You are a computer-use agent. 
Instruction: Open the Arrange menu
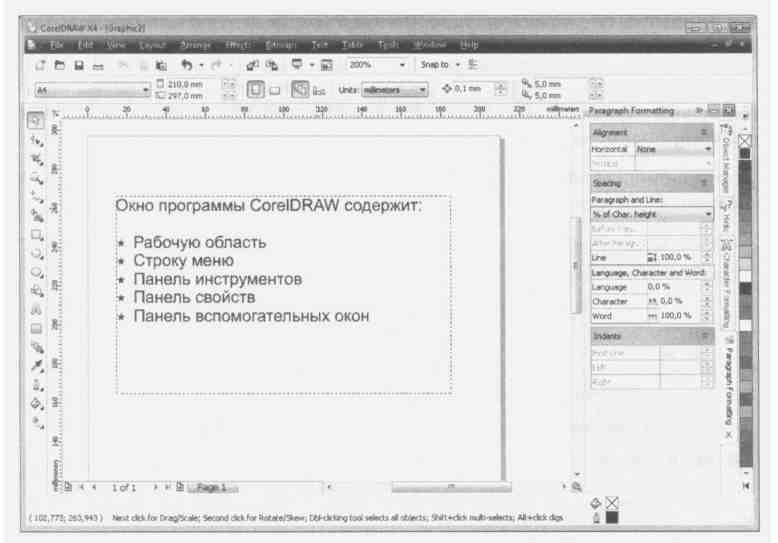pos(195,45)
